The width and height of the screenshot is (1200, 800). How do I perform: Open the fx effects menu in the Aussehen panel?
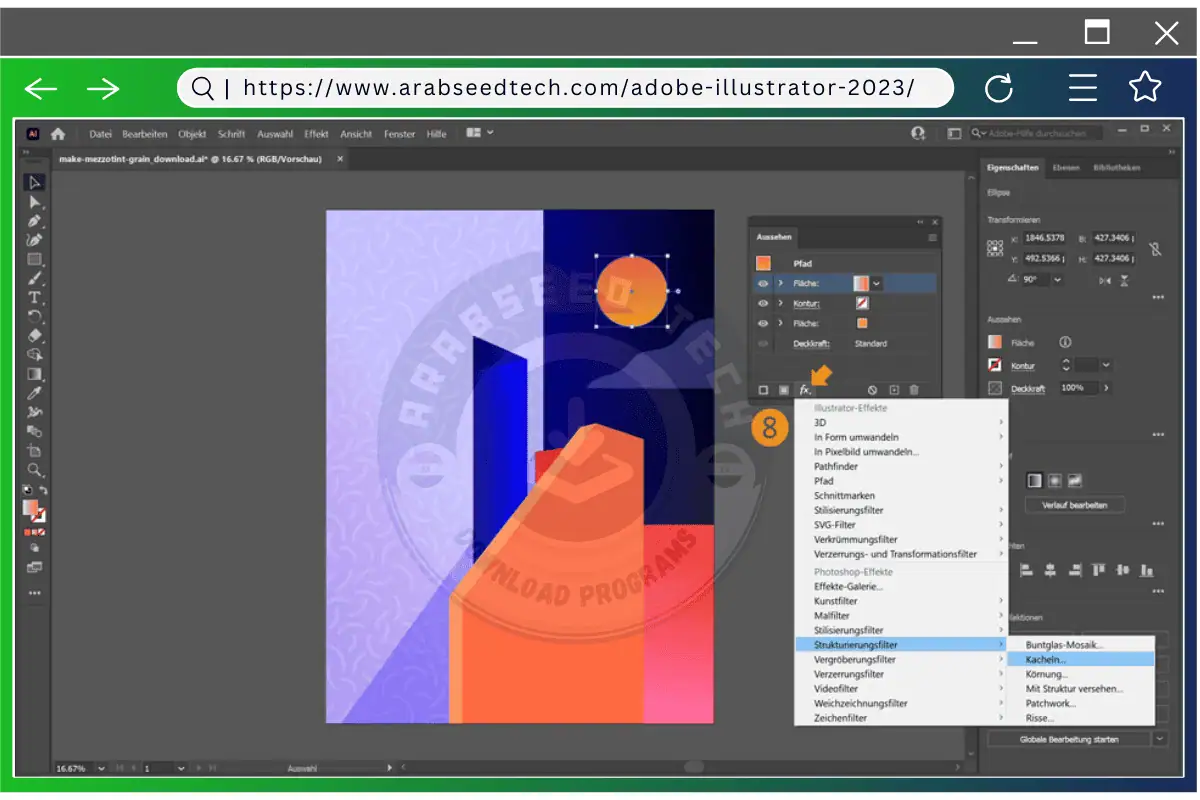(x=804, y=390)
